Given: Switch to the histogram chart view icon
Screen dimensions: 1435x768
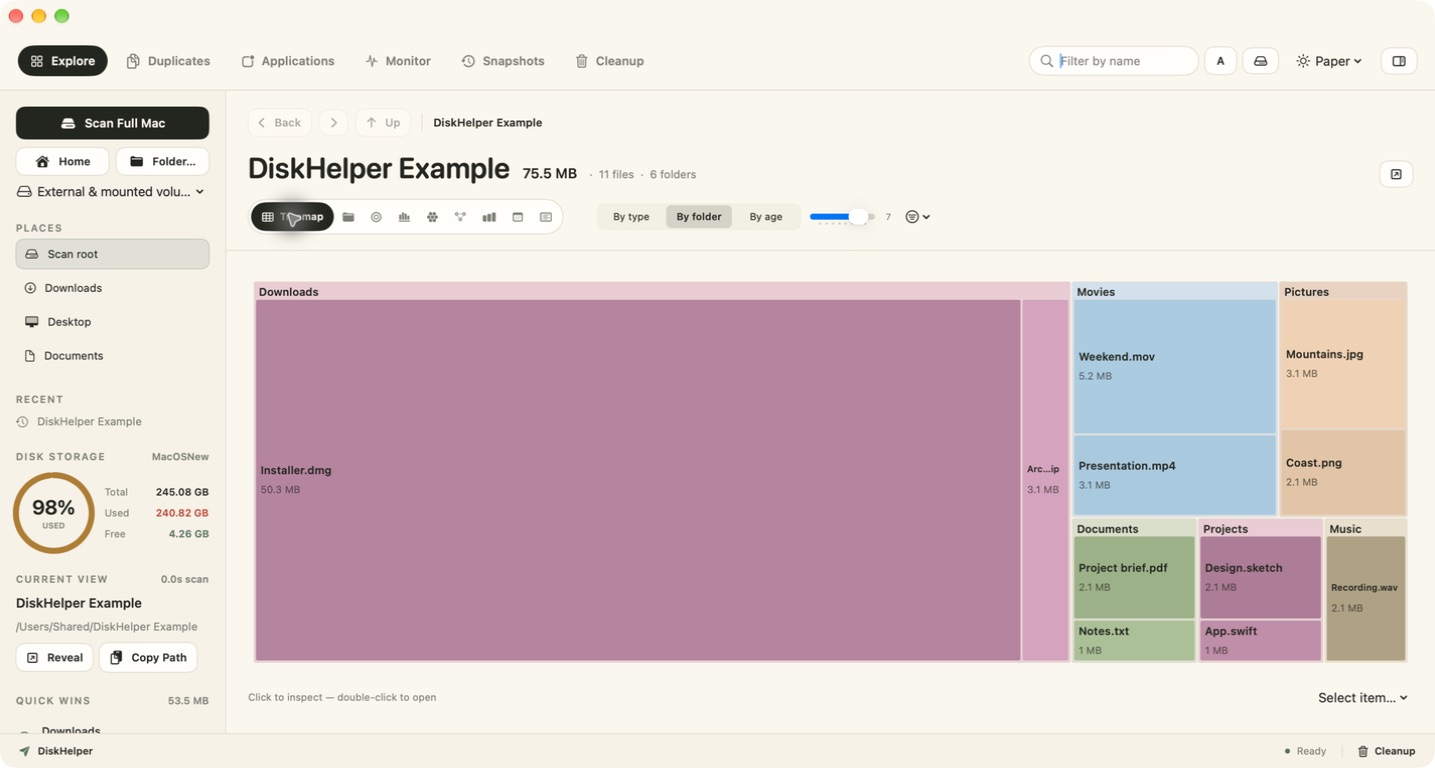Looking at the screenshot, I should point(404,217).
